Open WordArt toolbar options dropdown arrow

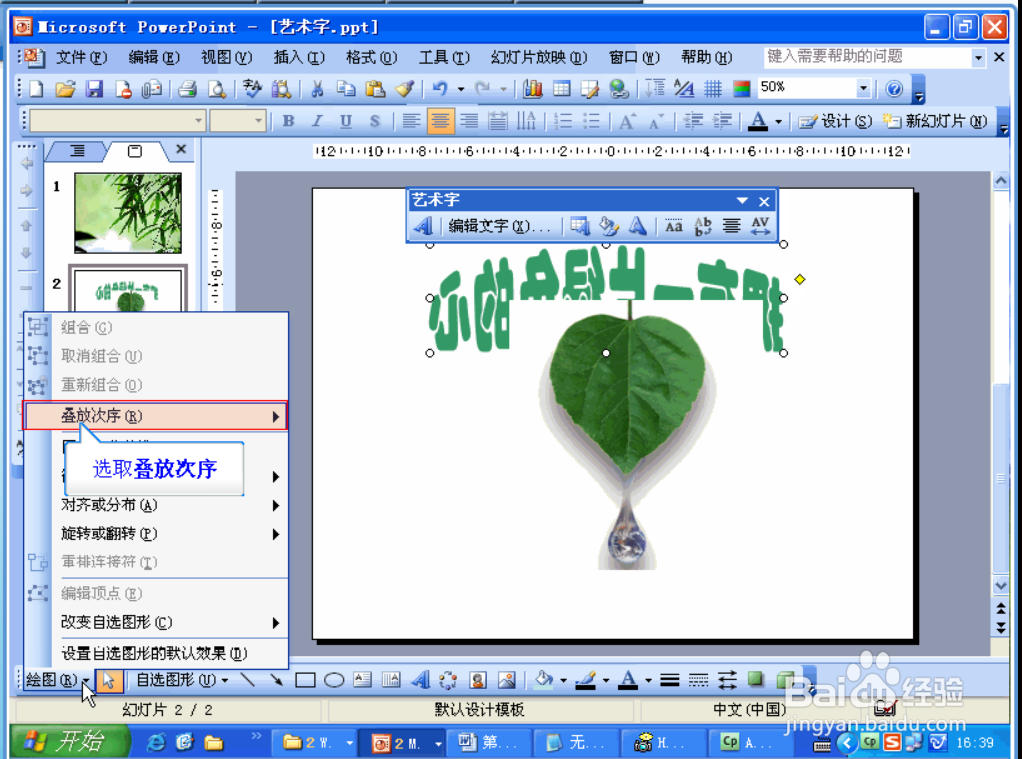point(742,201)
